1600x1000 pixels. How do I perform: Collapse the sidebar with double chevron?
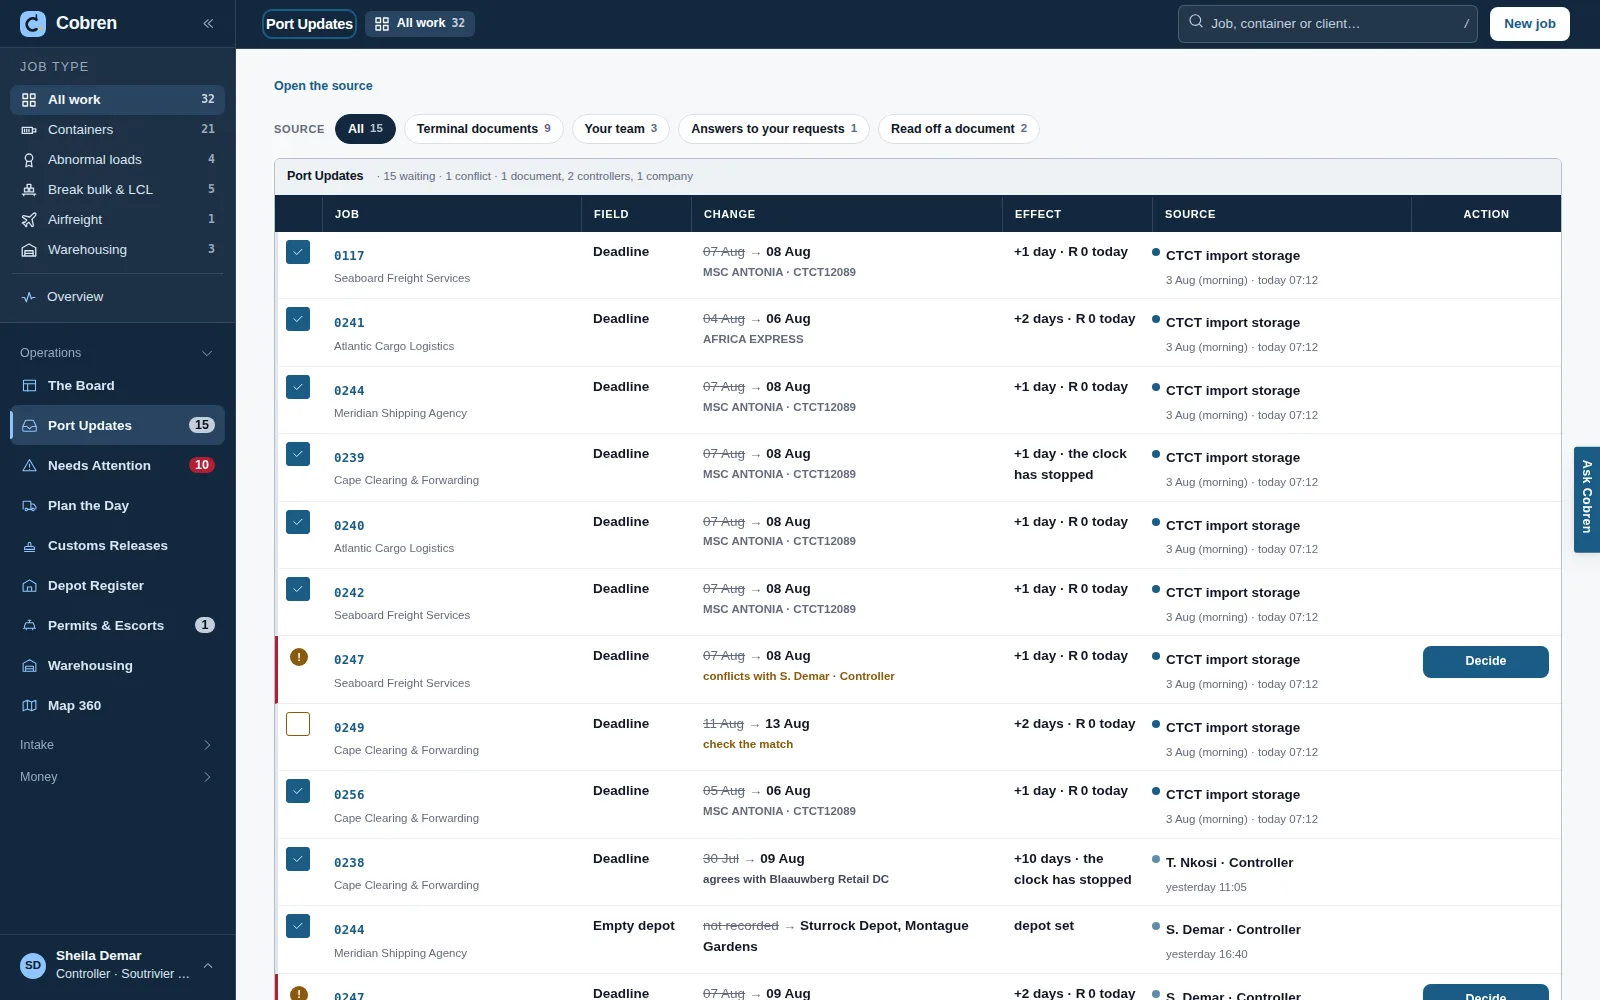click(208, 24)
